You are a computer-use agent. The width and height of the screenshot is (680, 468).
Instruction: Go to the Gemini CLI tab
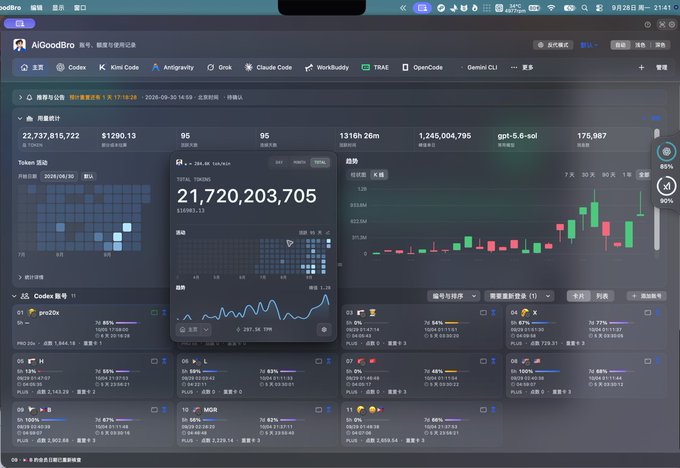(479, 67)
